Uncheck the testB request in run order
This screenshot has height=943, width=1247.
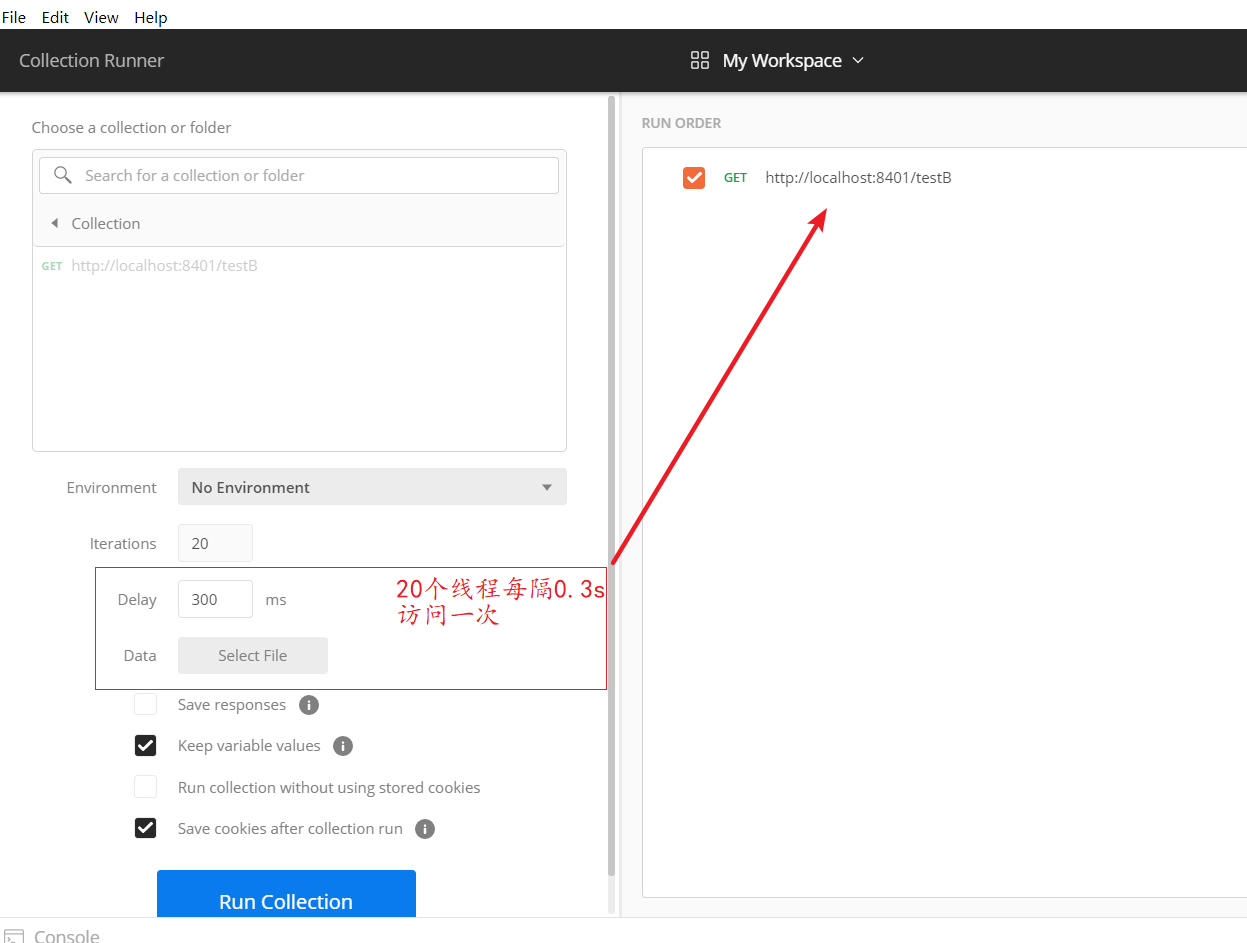tap(694, 177)
